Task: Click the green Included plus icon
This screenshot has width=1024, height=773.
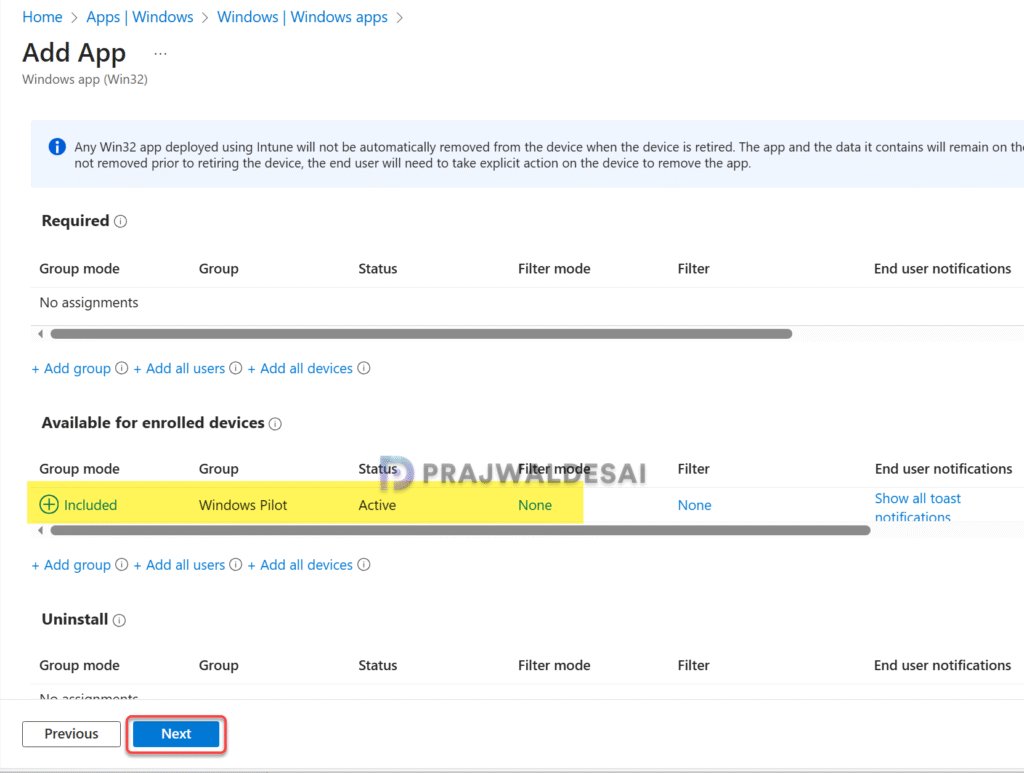Action: tap(49, 505)
